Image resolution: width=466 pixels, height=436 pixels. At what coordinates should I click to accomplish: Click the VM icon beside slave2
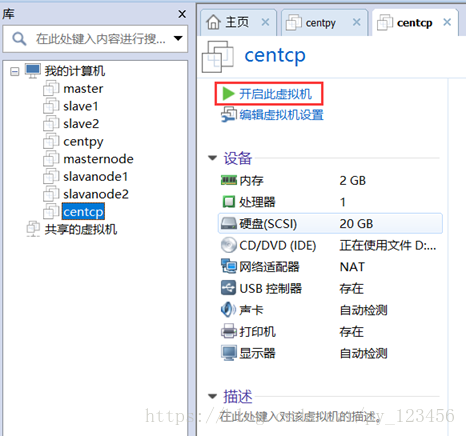click(x=51, y=124)
